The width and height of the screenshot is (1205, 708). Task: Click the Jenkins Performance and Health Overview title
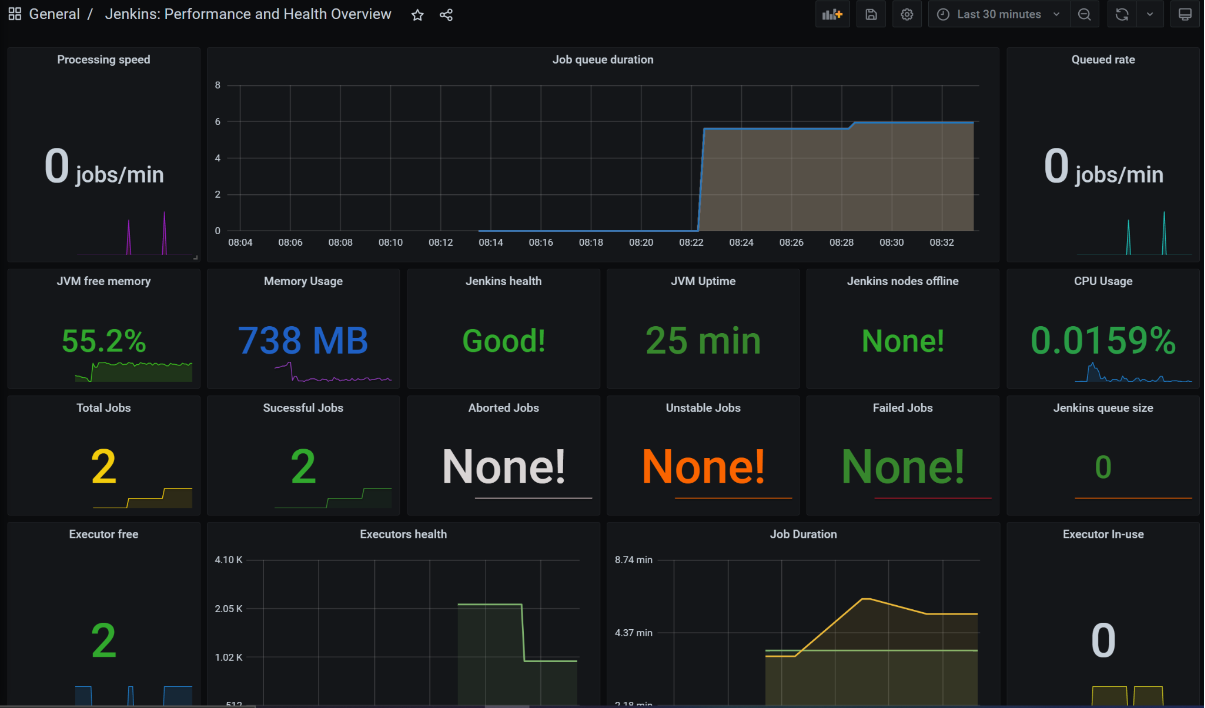point(250,13)
